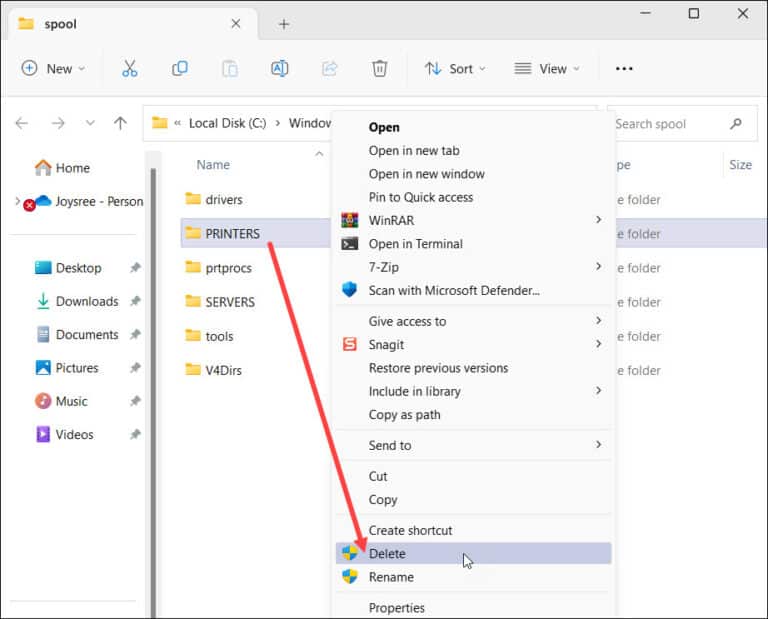Choose Cut in context menu

click(x=473, y=476)
